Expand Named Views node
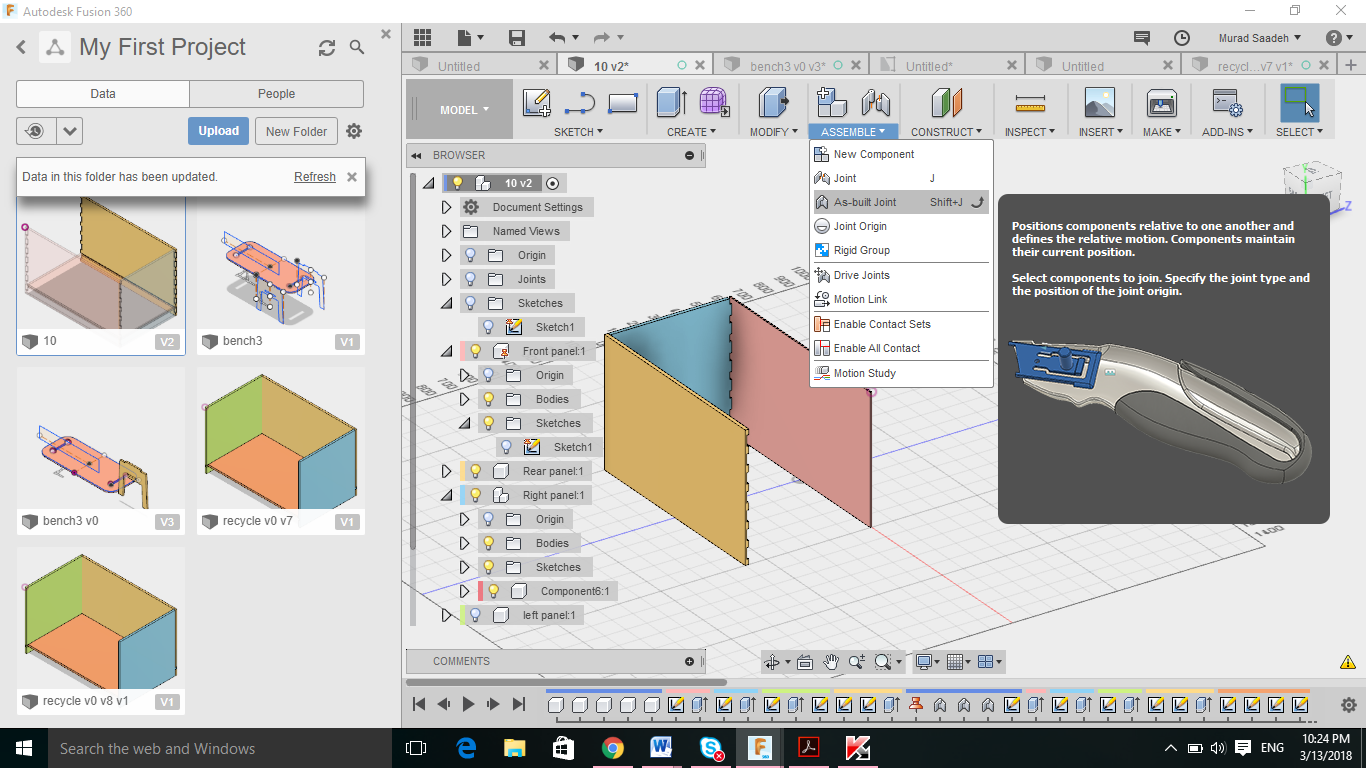The width and height of the screenshot is (1366, 768). click(447, 231)
